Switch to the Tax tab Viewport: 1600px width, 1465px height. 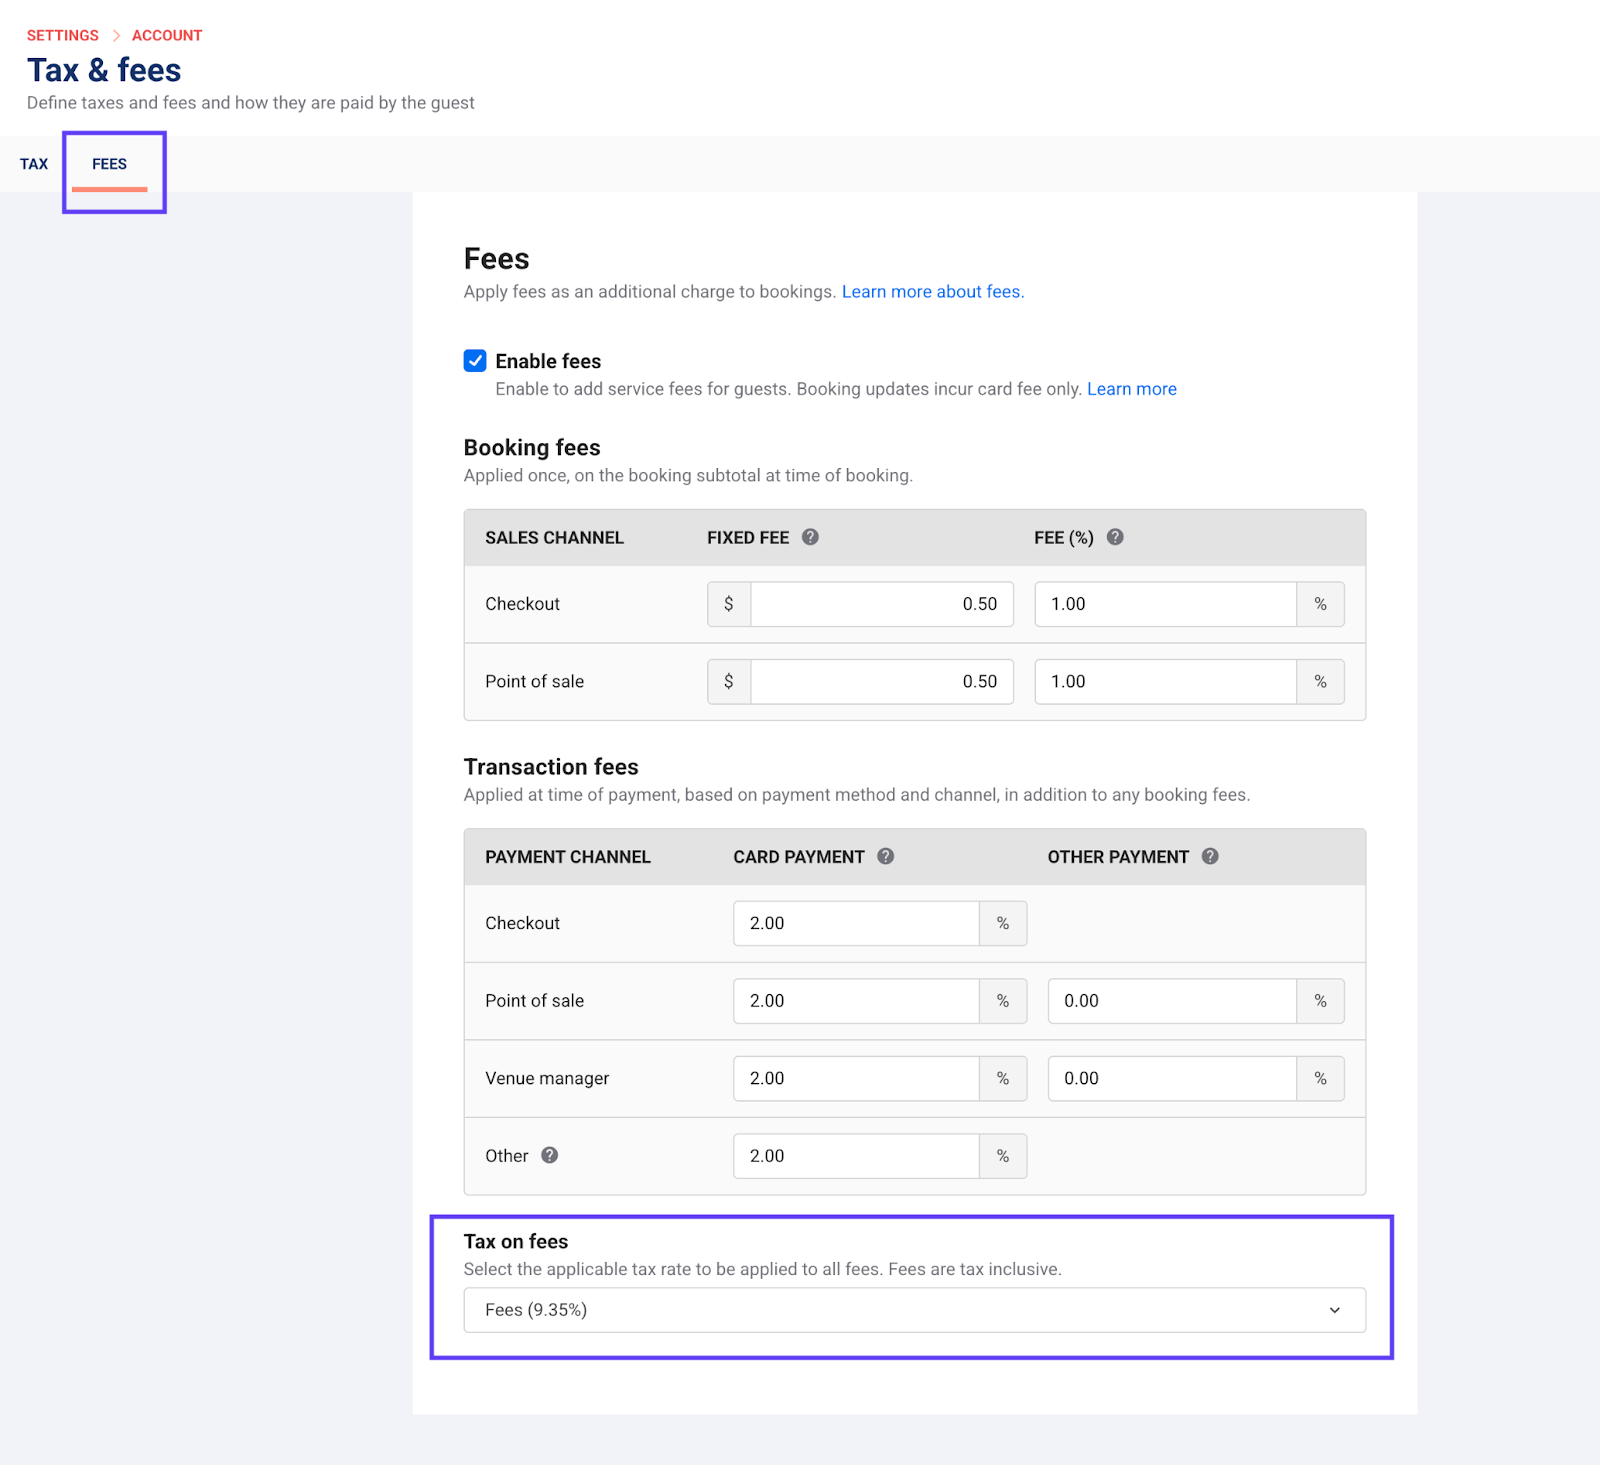click(x=34, y=164)
